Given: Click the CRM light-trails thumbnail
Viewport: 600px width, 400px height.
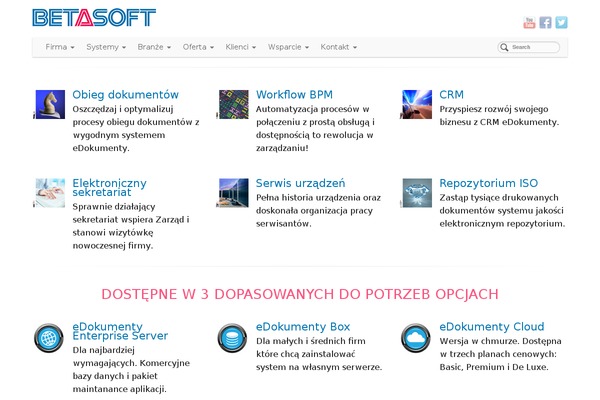Looking at the screenshot, I should (x=417, y=104).
